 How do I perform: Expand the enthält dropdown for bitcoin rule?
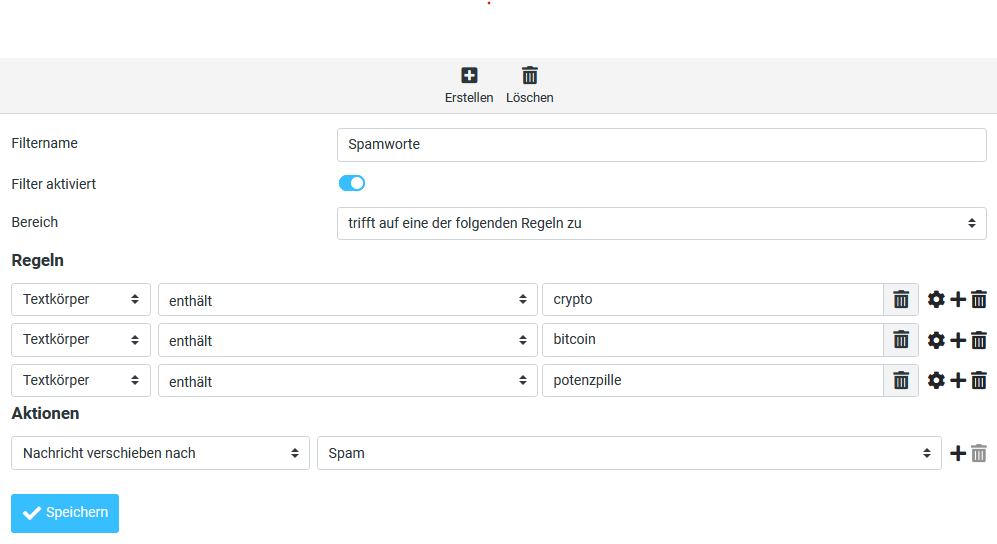[347, 340]
